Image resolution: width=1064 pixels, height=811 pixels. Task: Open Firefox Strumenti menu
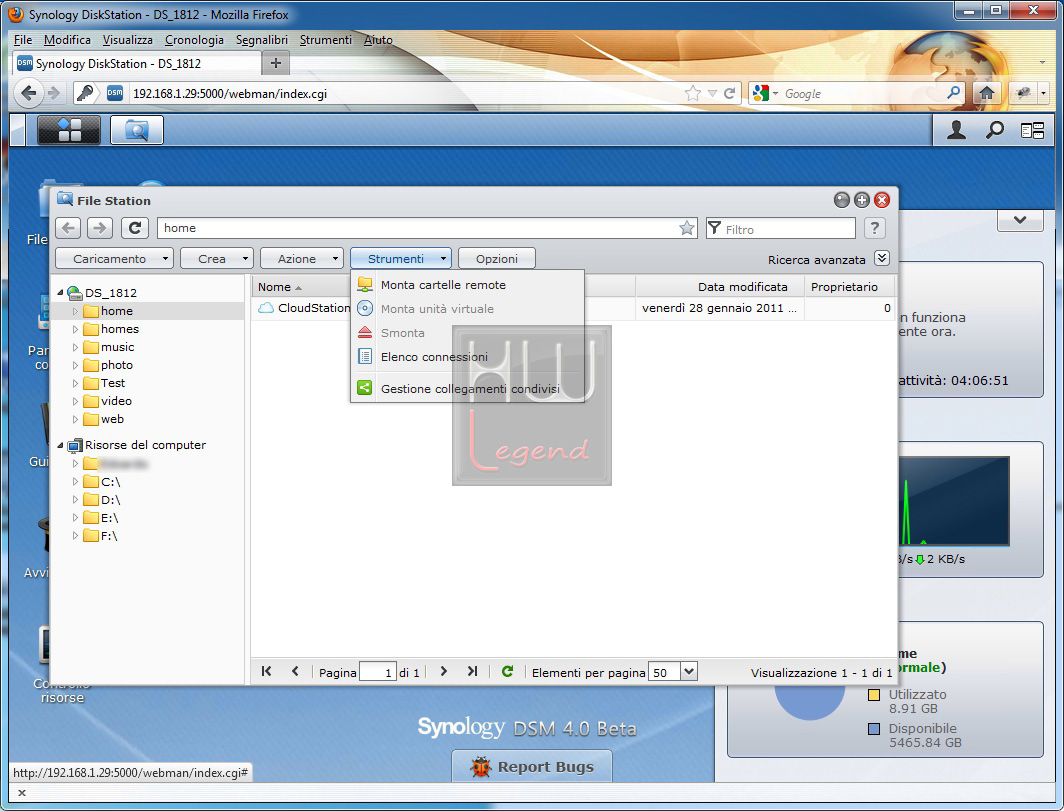pyautogui.click(x=326, y=40)
